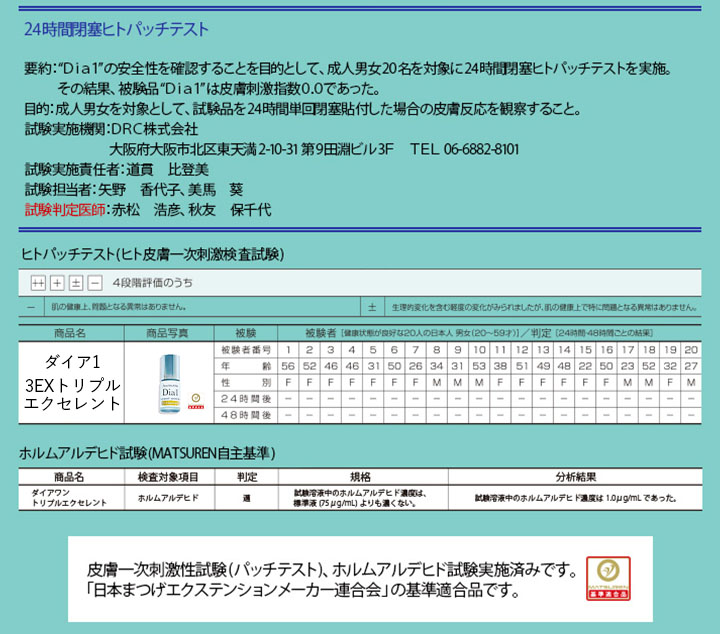Screen dimensions: 720x634
Task: Click the sex cell M under subject 20
Action: [x=691, y=382]
